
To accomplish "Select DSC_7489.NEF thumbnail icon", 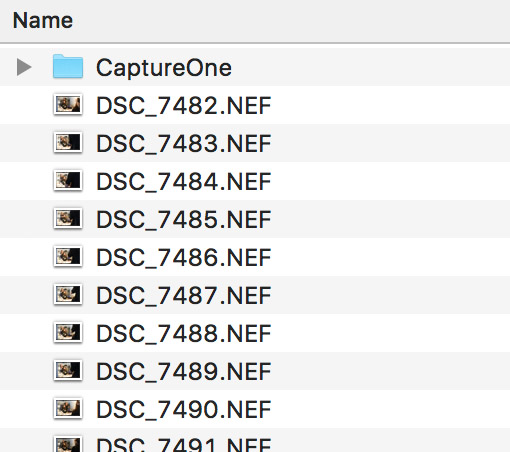I will pos(68,371).
